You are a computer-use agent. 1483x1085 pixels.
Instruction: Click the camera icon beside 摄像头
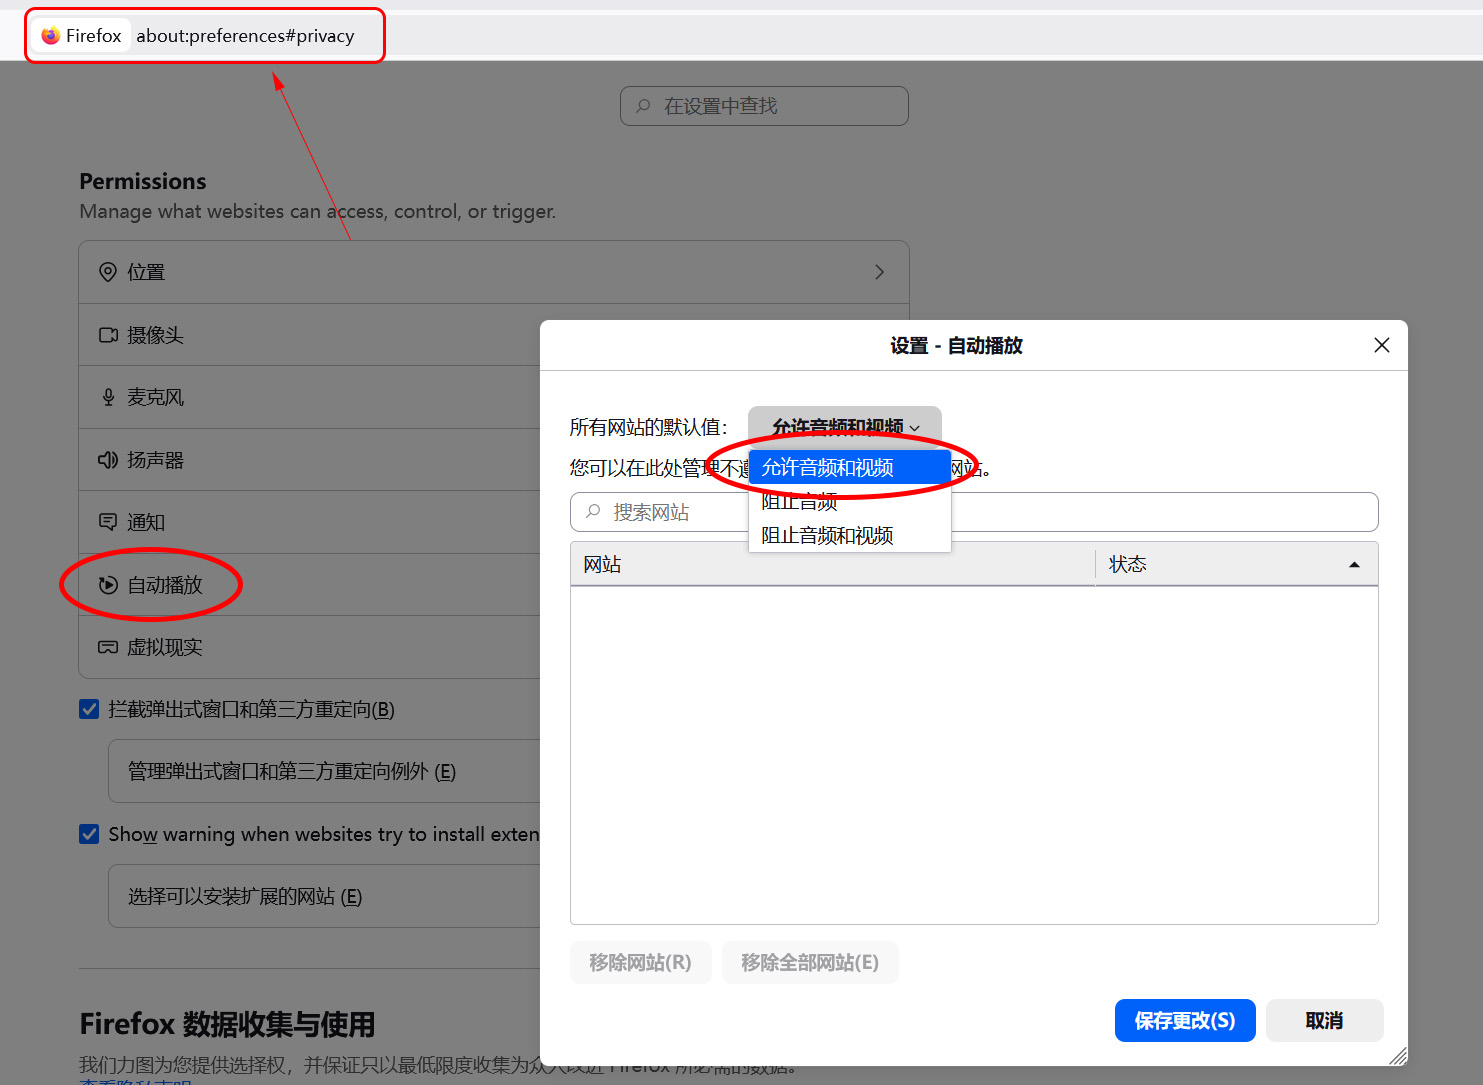pyautogui.click(x=108, y=335)
